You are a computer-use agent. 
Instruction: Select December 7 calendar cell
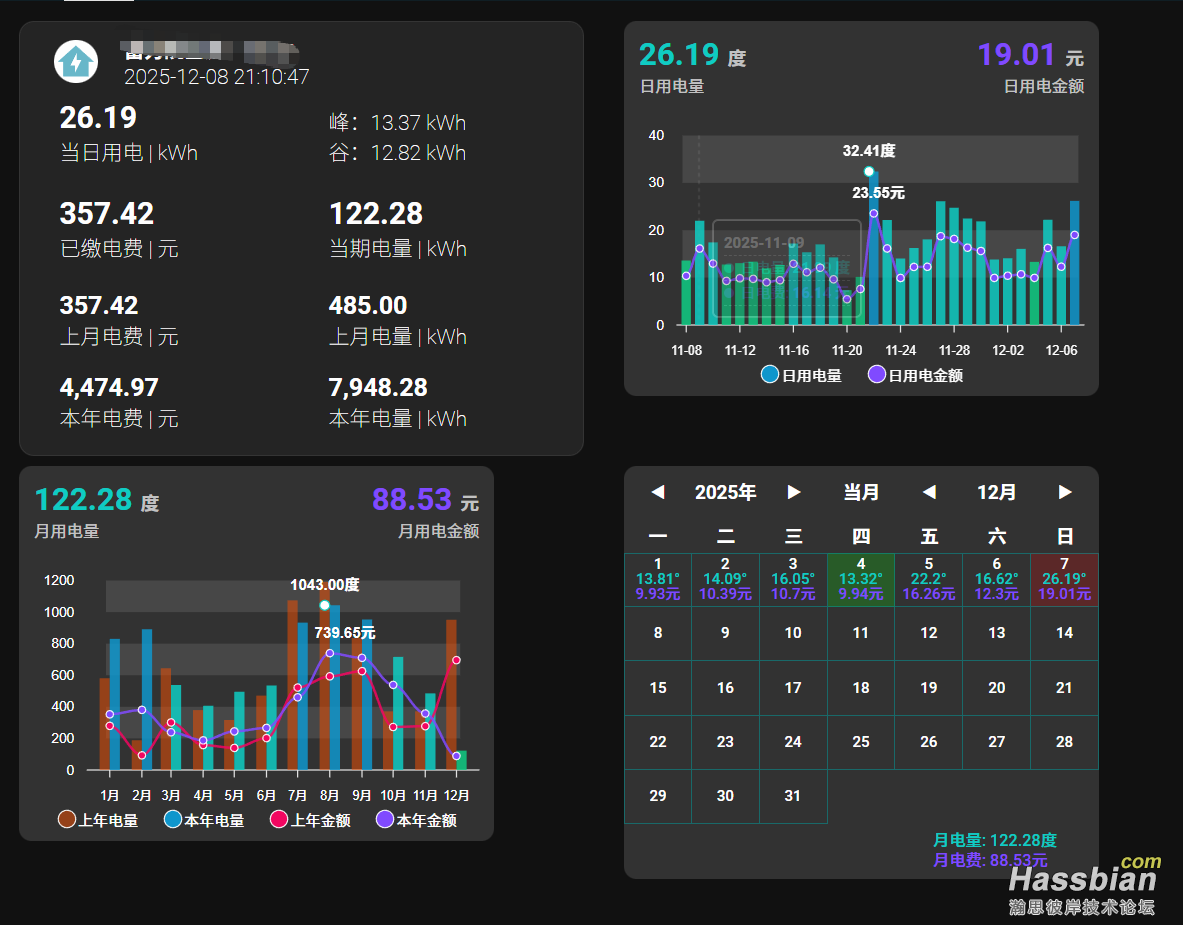(1064, 579)
